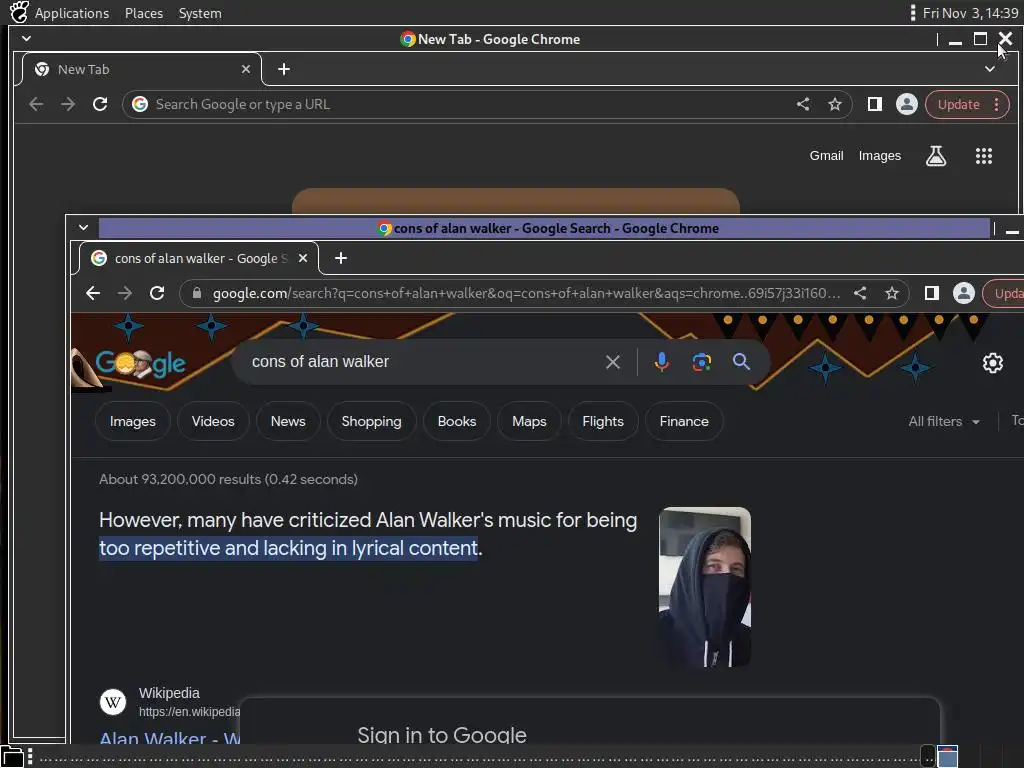
Task: Add a new tab in the Google Search window
Action: pyautogui.click(x=340, y=258)
